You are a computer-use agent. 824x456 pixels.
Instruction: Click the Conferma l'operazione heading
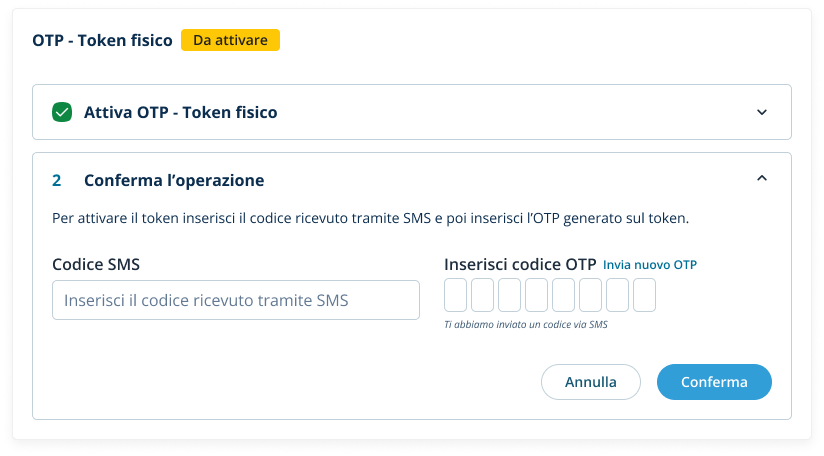pos(174,180)
